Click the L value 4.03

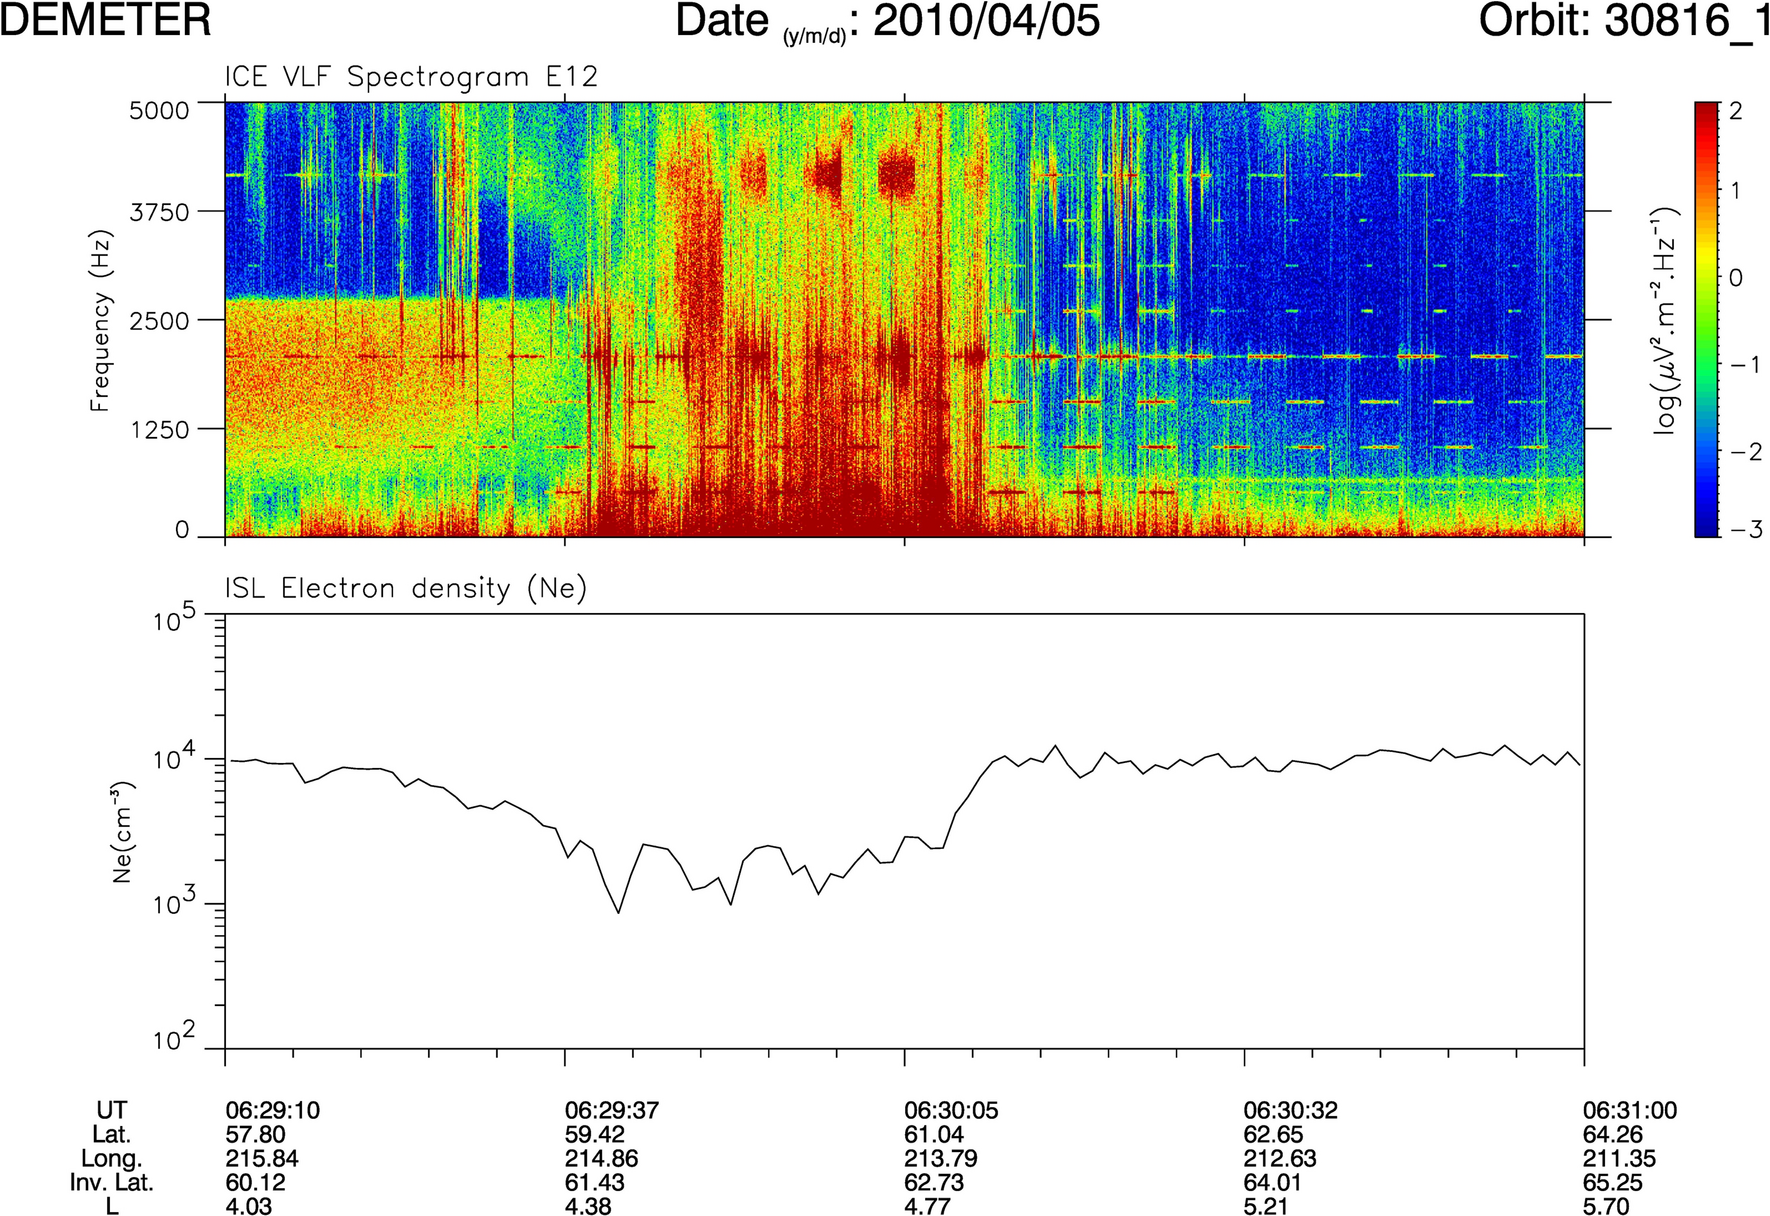click(x=248, y=1206)
